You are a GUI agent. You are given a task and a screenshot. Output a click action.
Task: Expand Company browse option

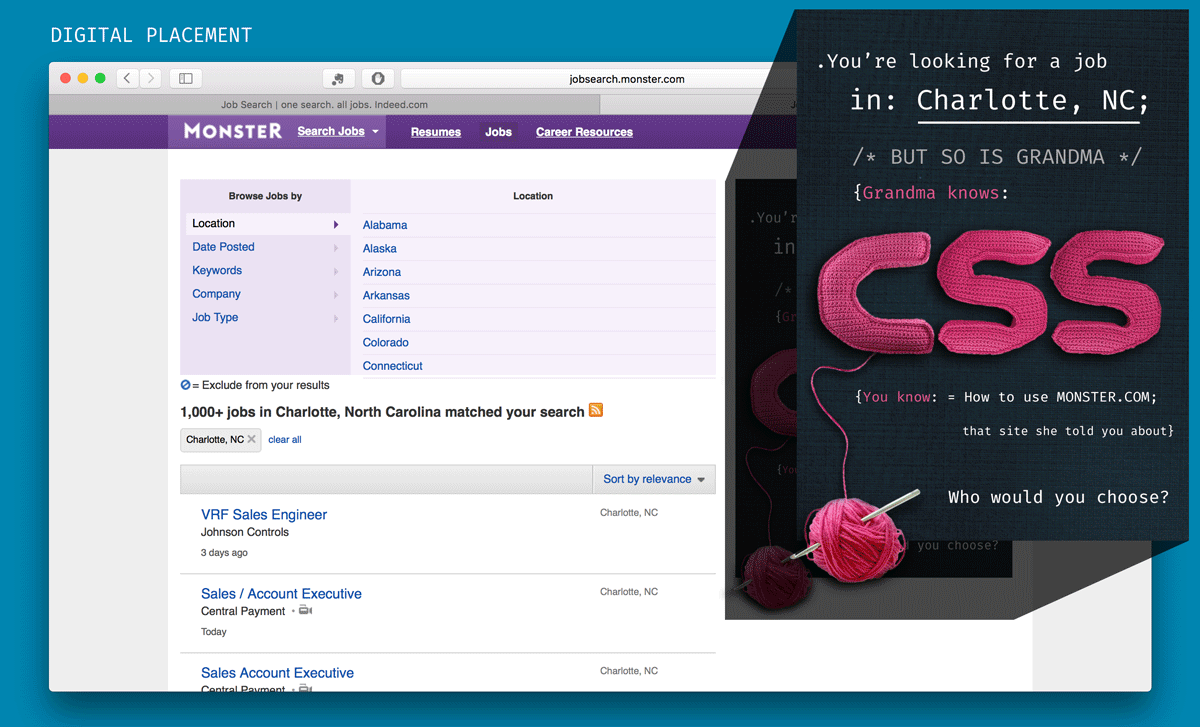tap(265, 294)
